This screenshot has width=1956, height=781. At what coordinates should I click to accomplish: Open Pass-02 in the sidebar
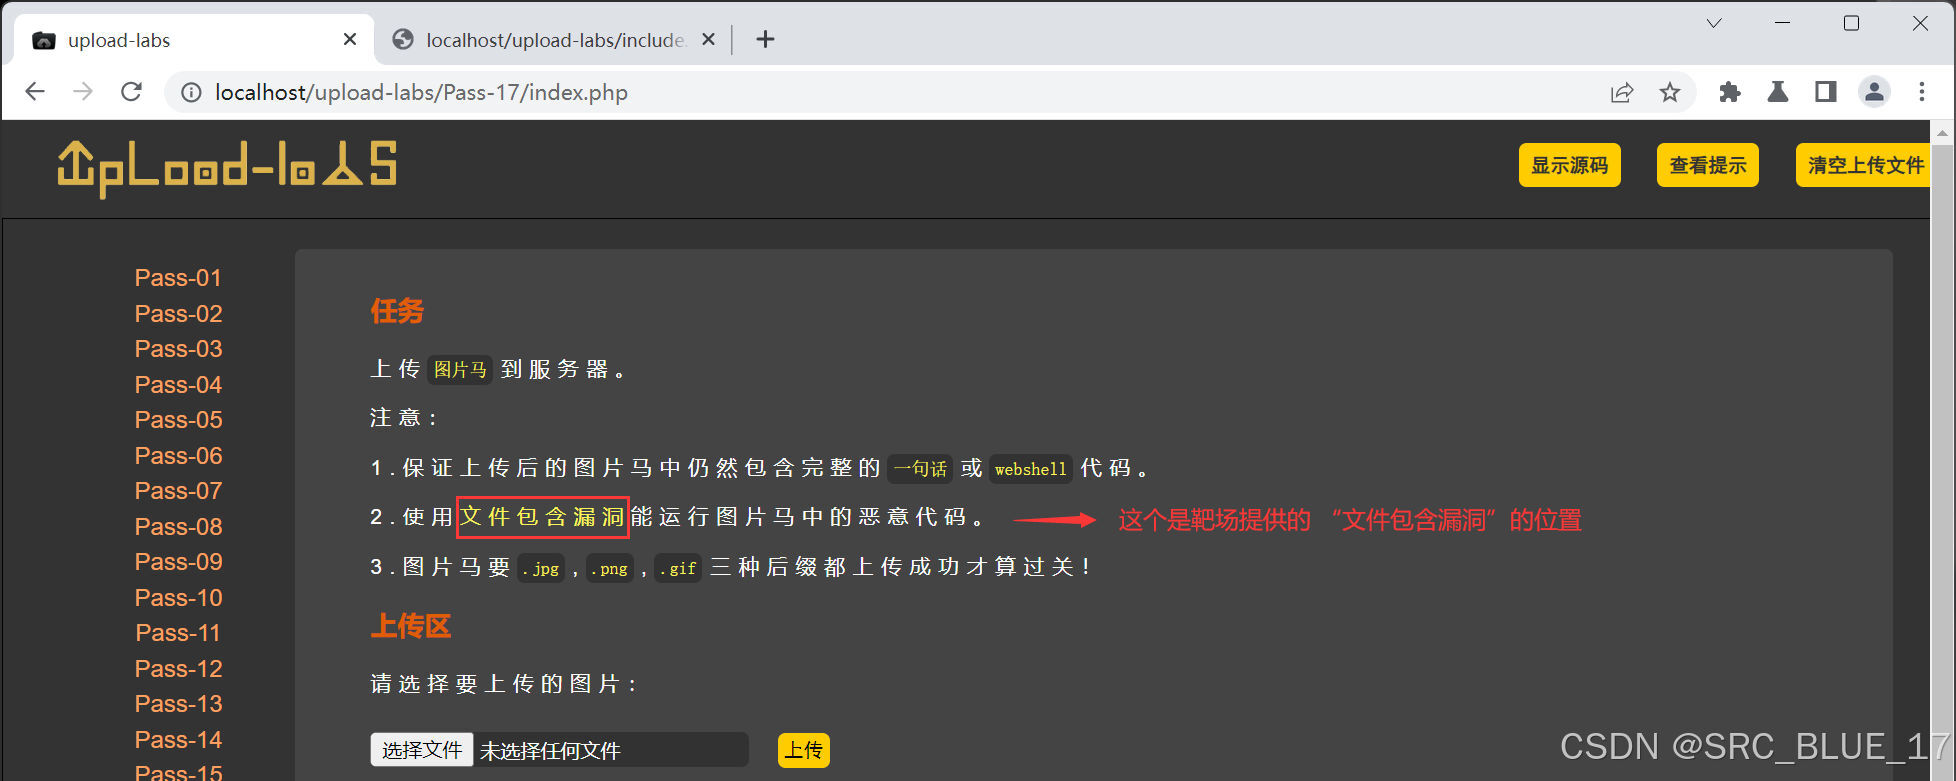(178, 314)
